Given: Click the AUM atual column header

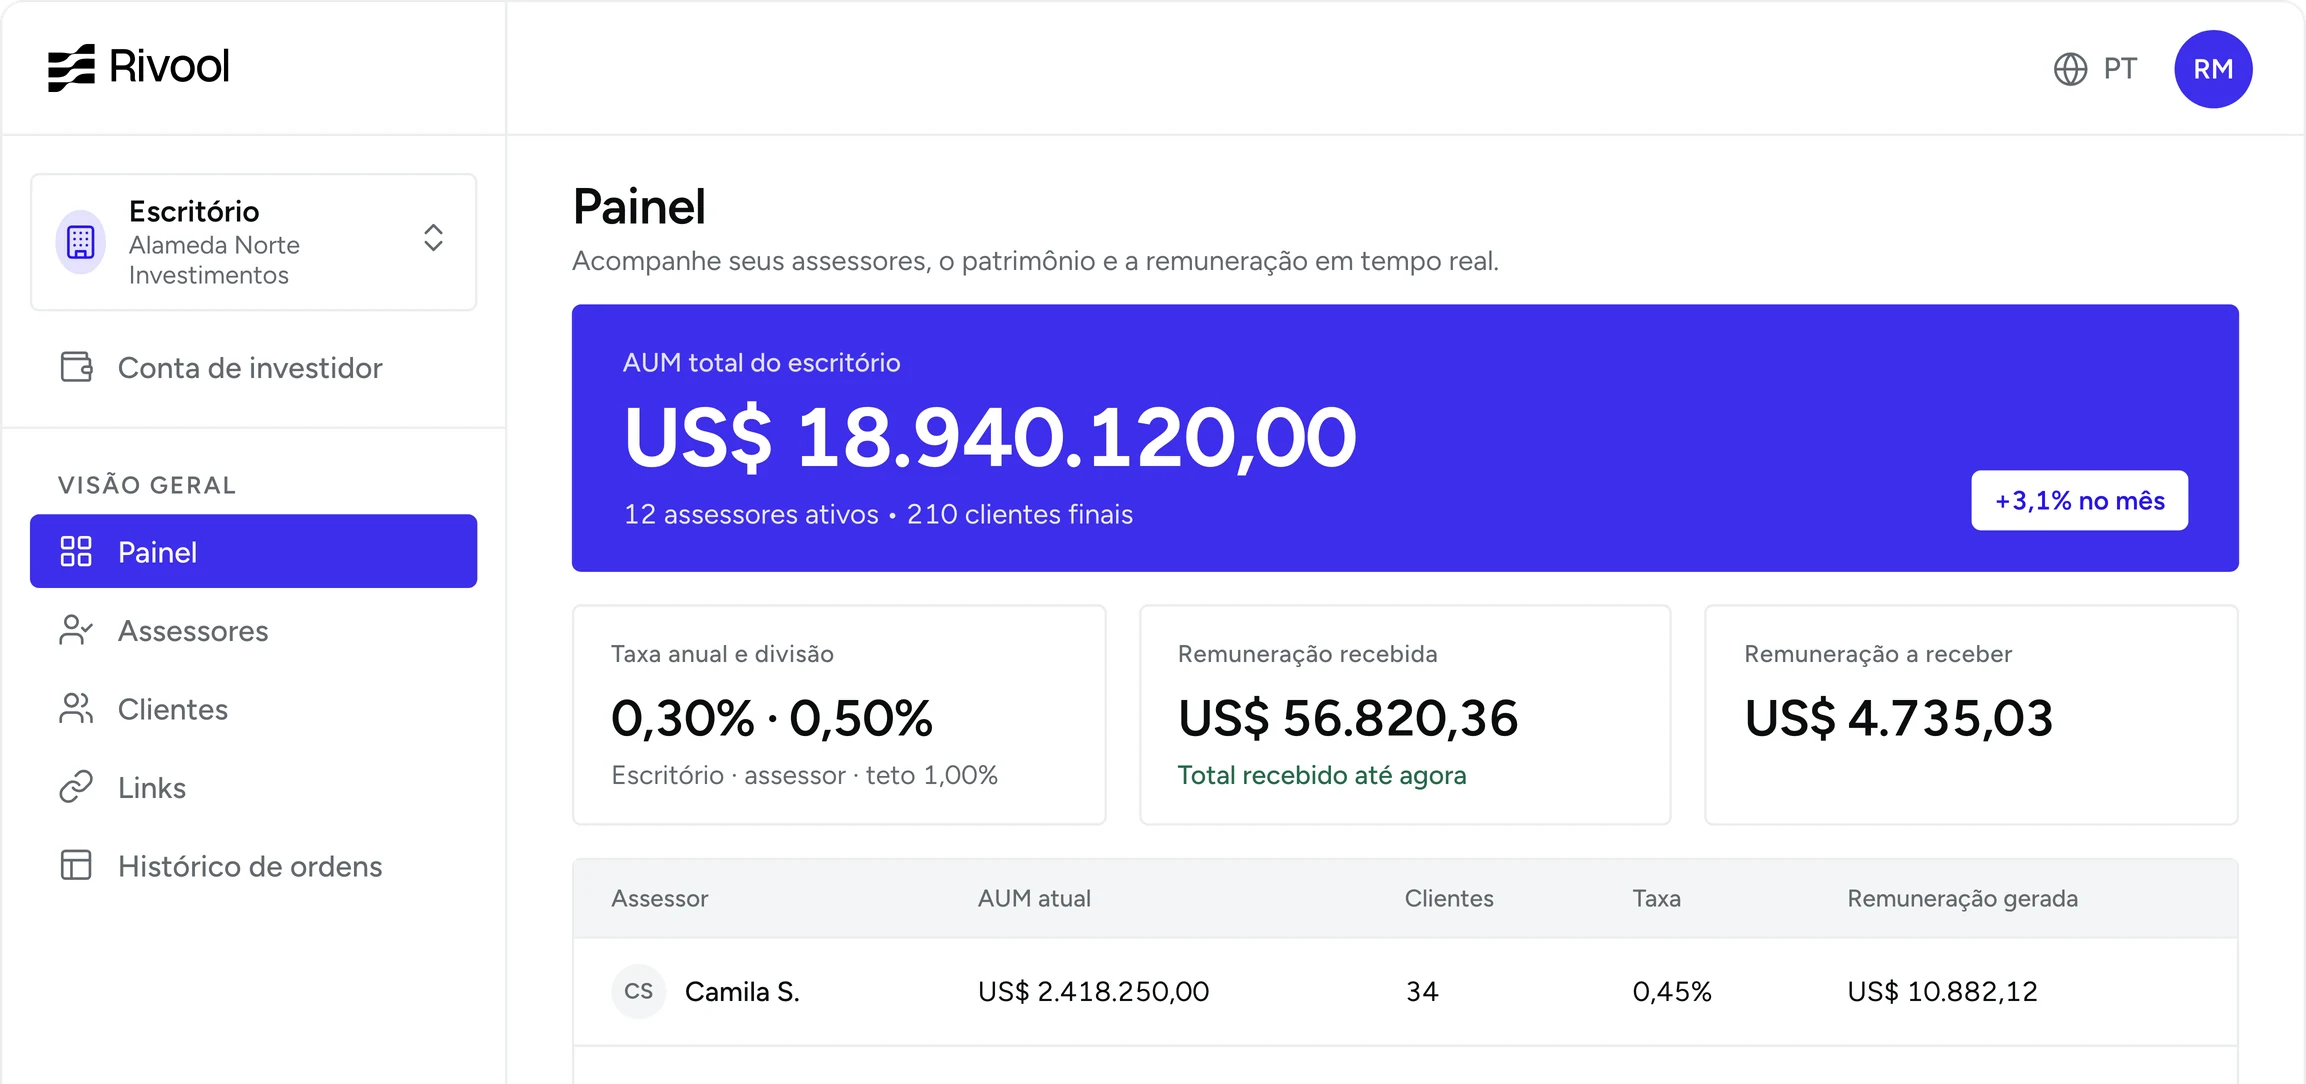Looking at the screenshot, I should [1034, 899].
